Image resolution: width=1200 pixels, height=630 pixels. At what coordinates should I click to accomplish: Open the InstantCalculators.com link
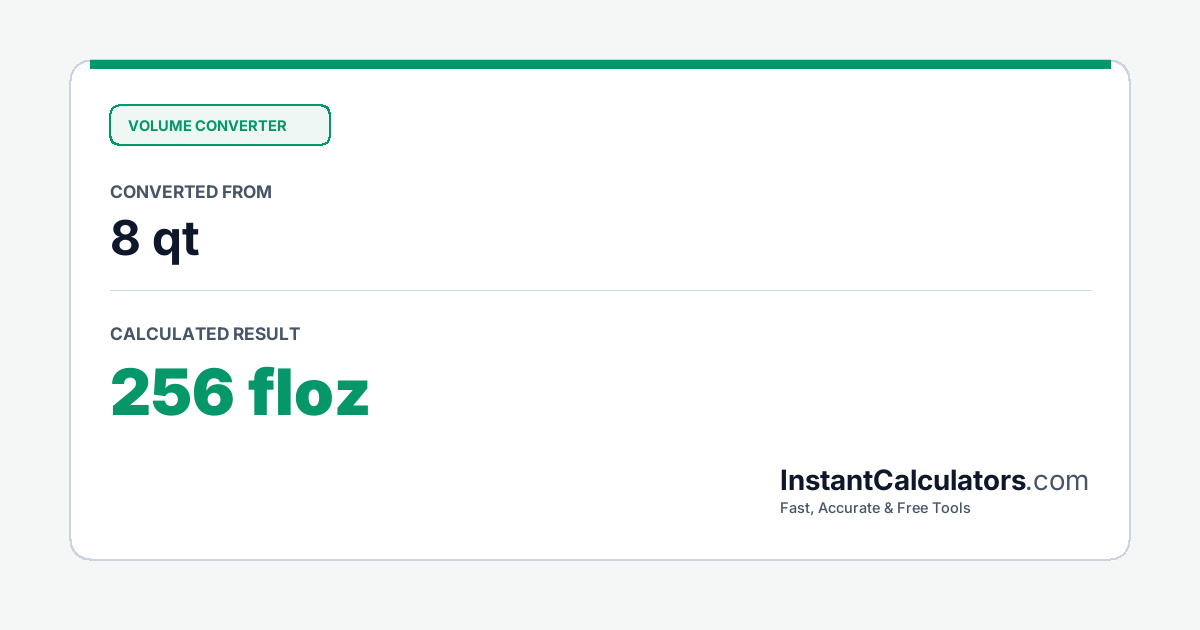click(x=934, y=481)
